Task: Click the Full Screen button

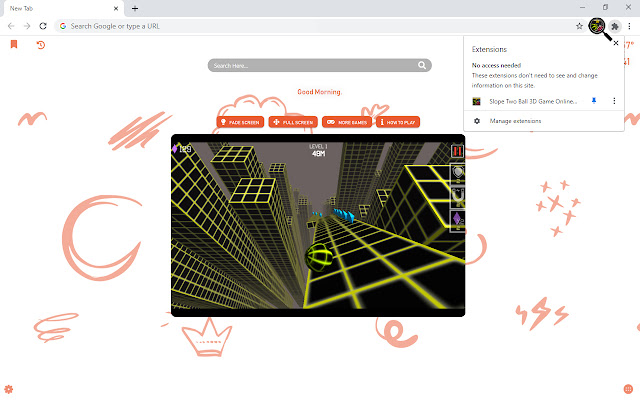Action: tap(293, 122)
